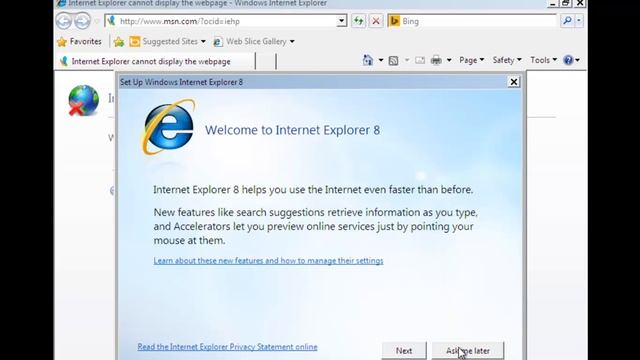Click the red Stop loading icon
The image size is (640, 360).
point(376,21)
